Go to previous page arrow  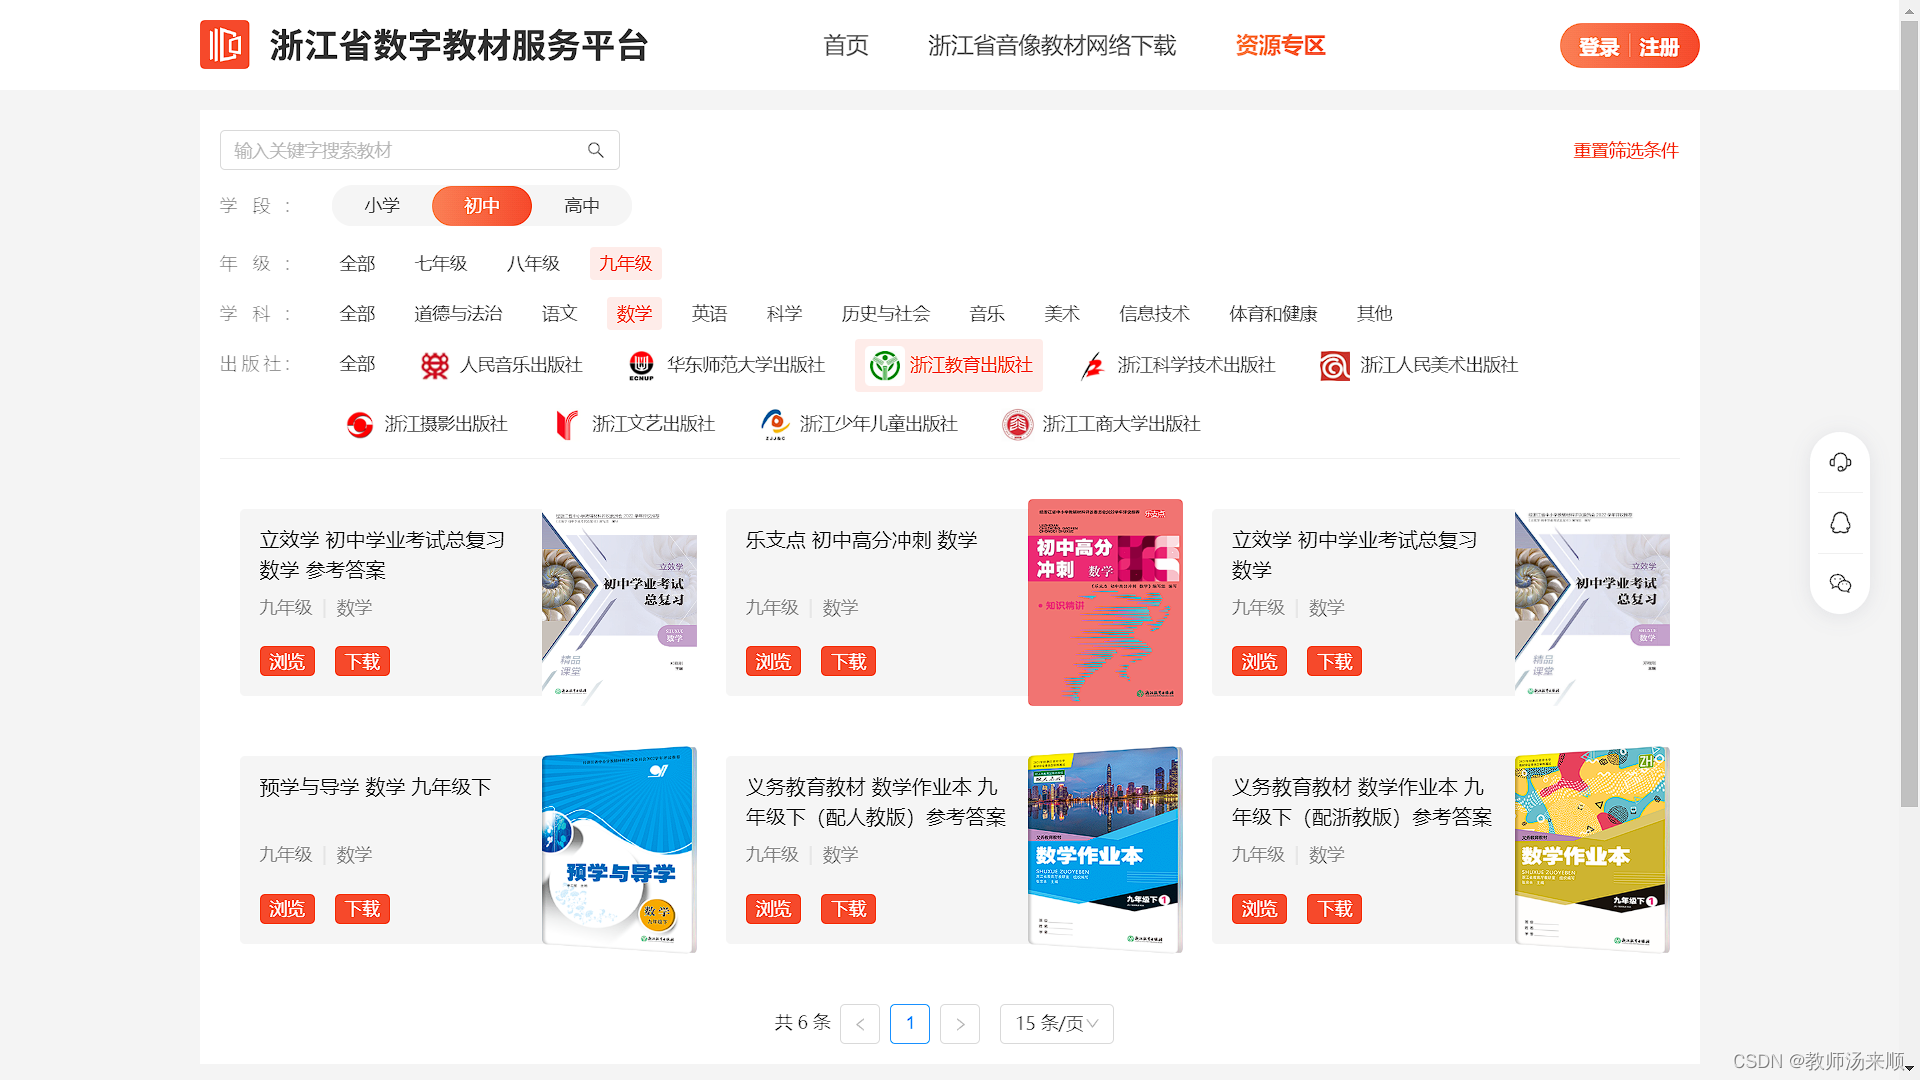860,1023
